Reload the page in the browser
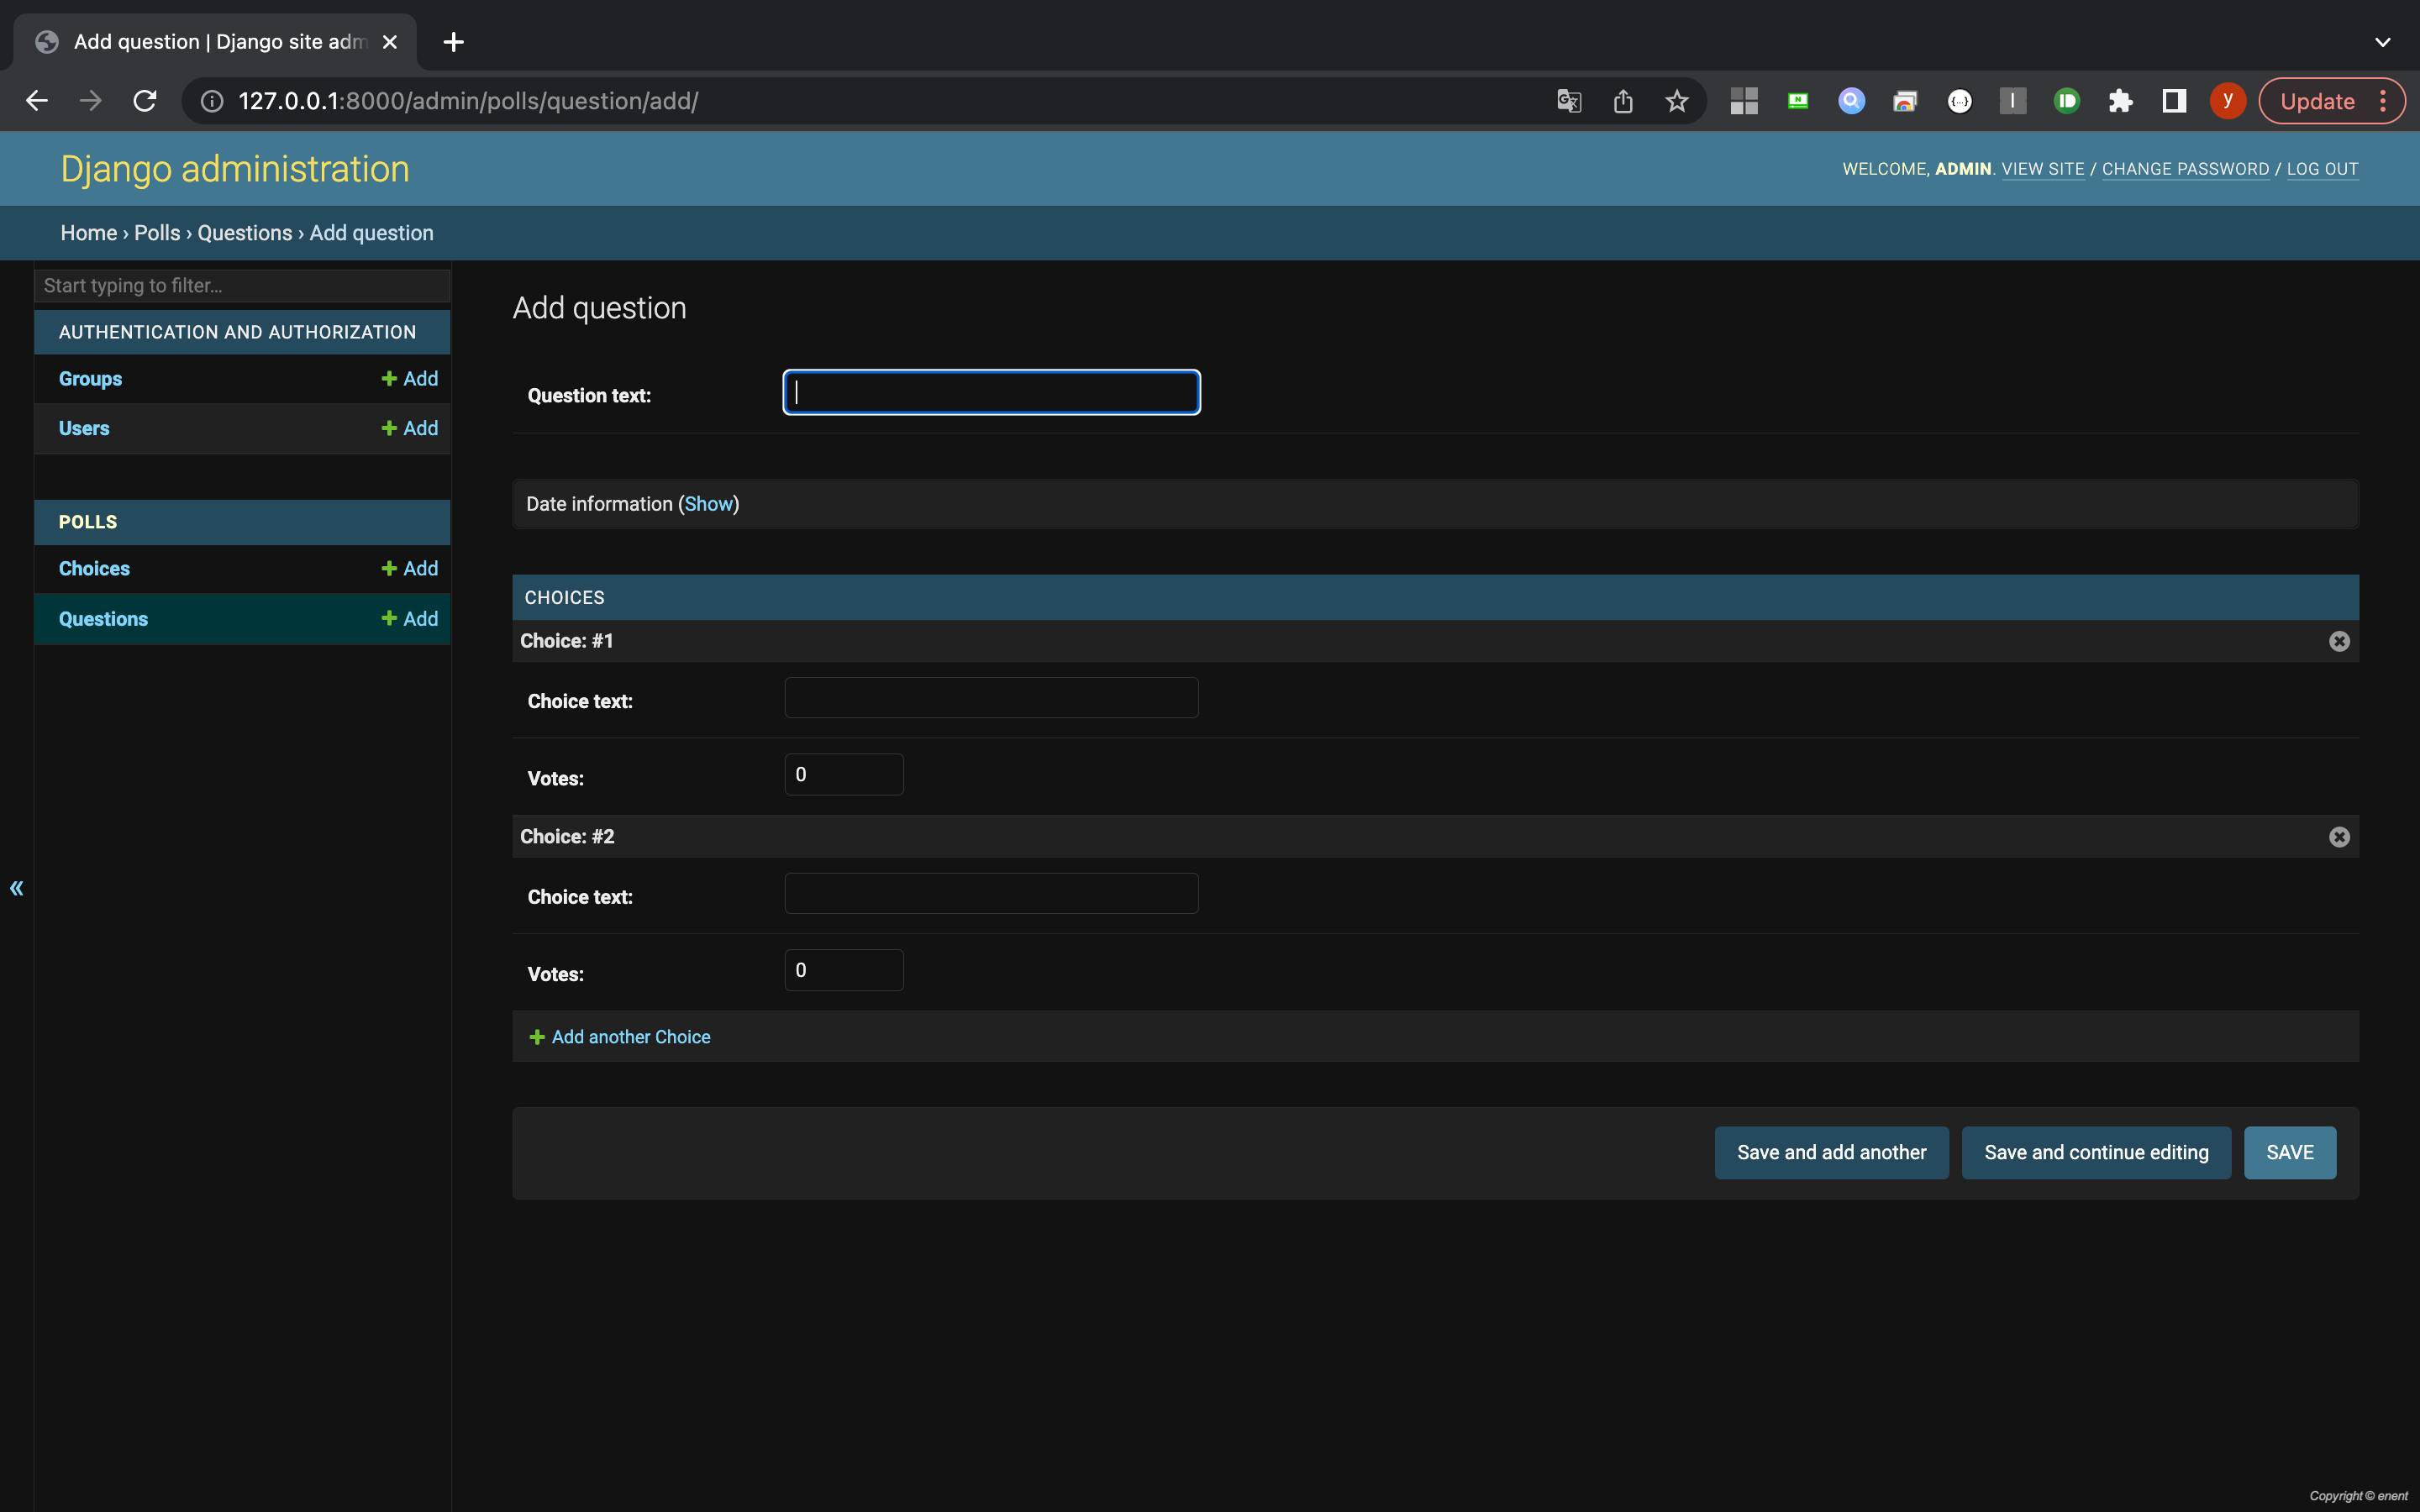Viewport: 2420px width, 1512px height. [145, 101]
